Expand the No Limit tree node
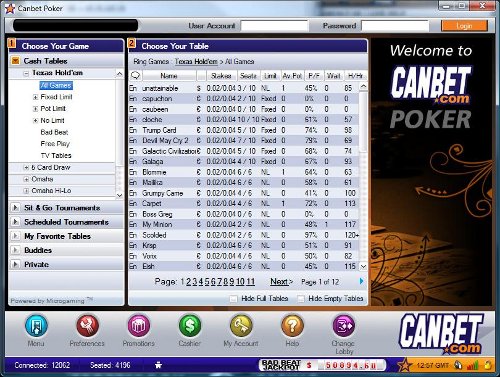Screen dimensions: 500x377 pyautogui.click(x=35, y=121)
